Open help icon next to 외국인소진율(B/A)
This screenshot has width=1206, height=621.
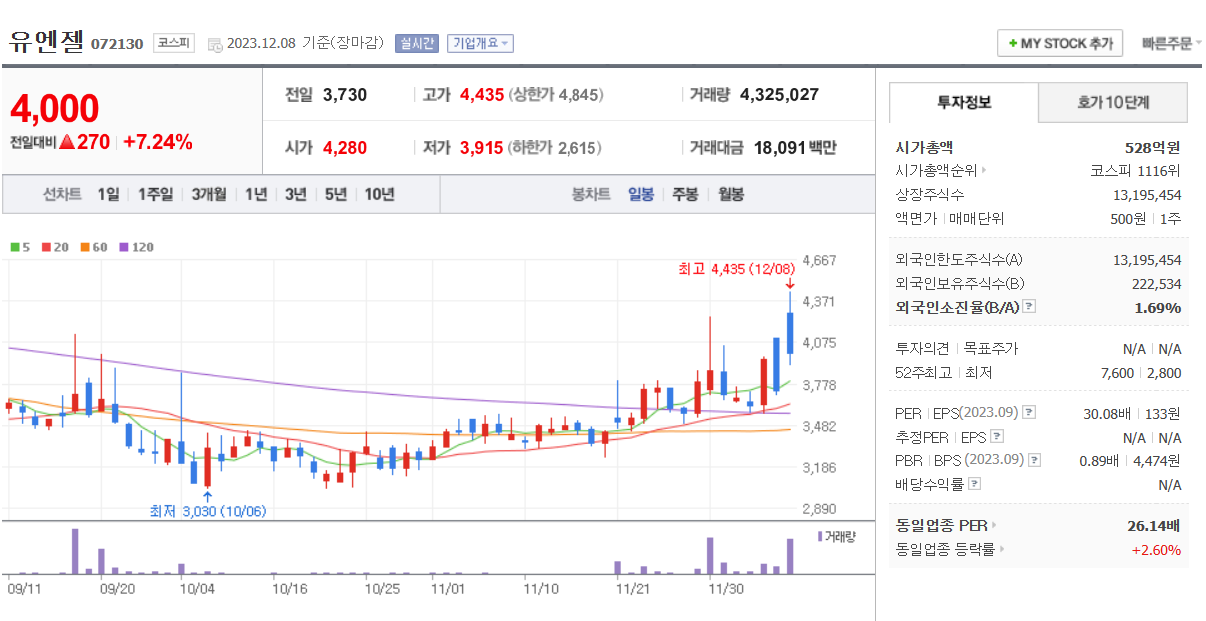pyautogui.click(x=1029, y=307)
